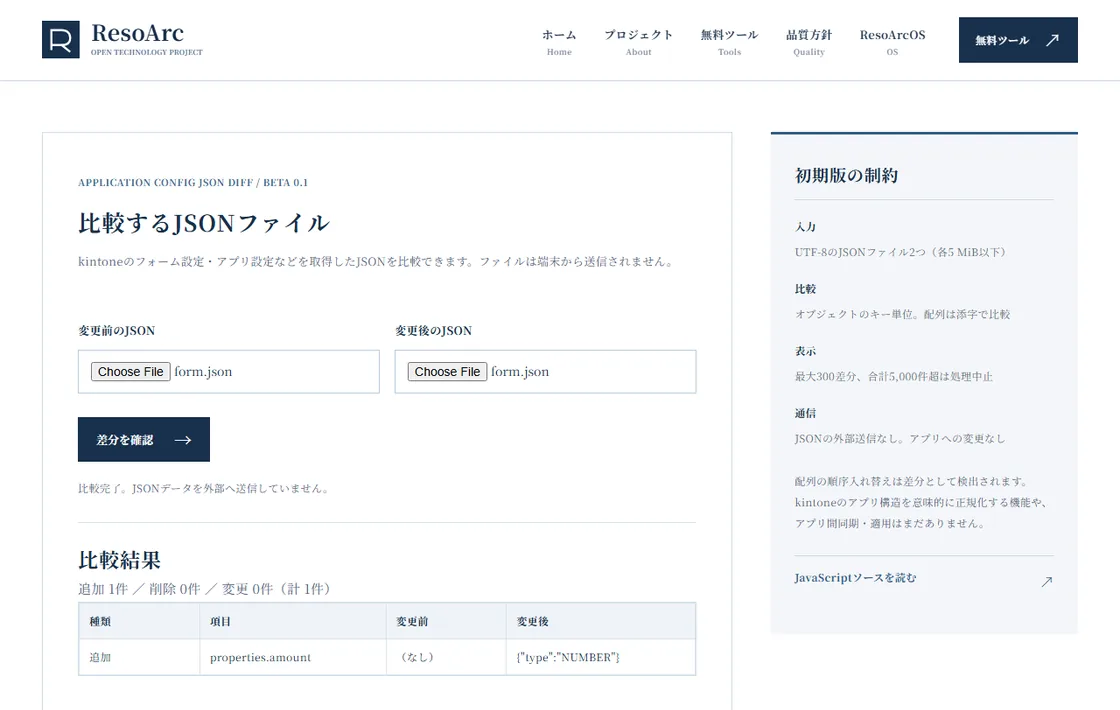
Task: Select the （なし） cell
Action: [446, 657]
